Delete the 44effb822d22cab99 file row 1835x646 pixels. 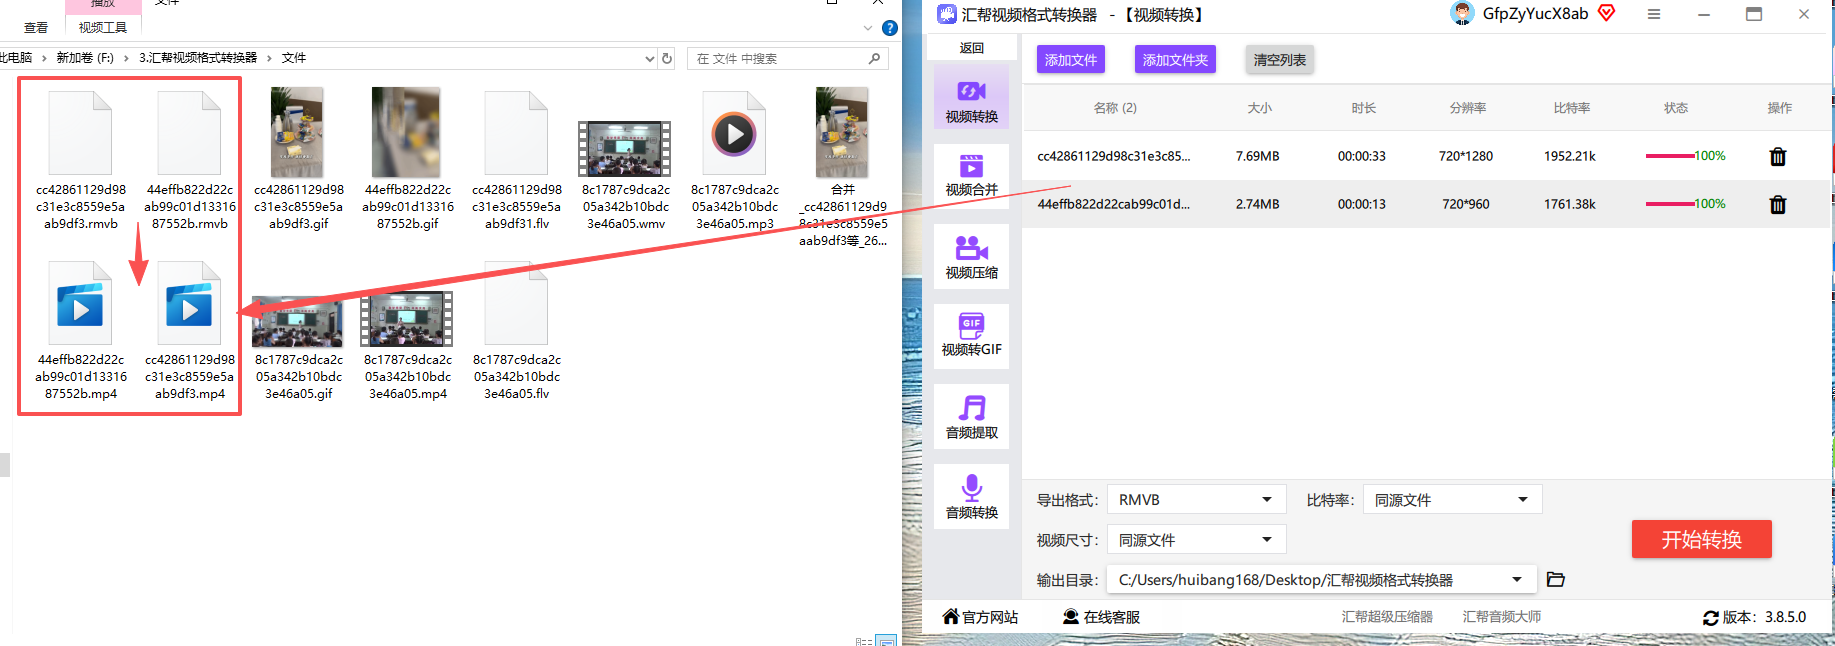tap(1777, 204)
